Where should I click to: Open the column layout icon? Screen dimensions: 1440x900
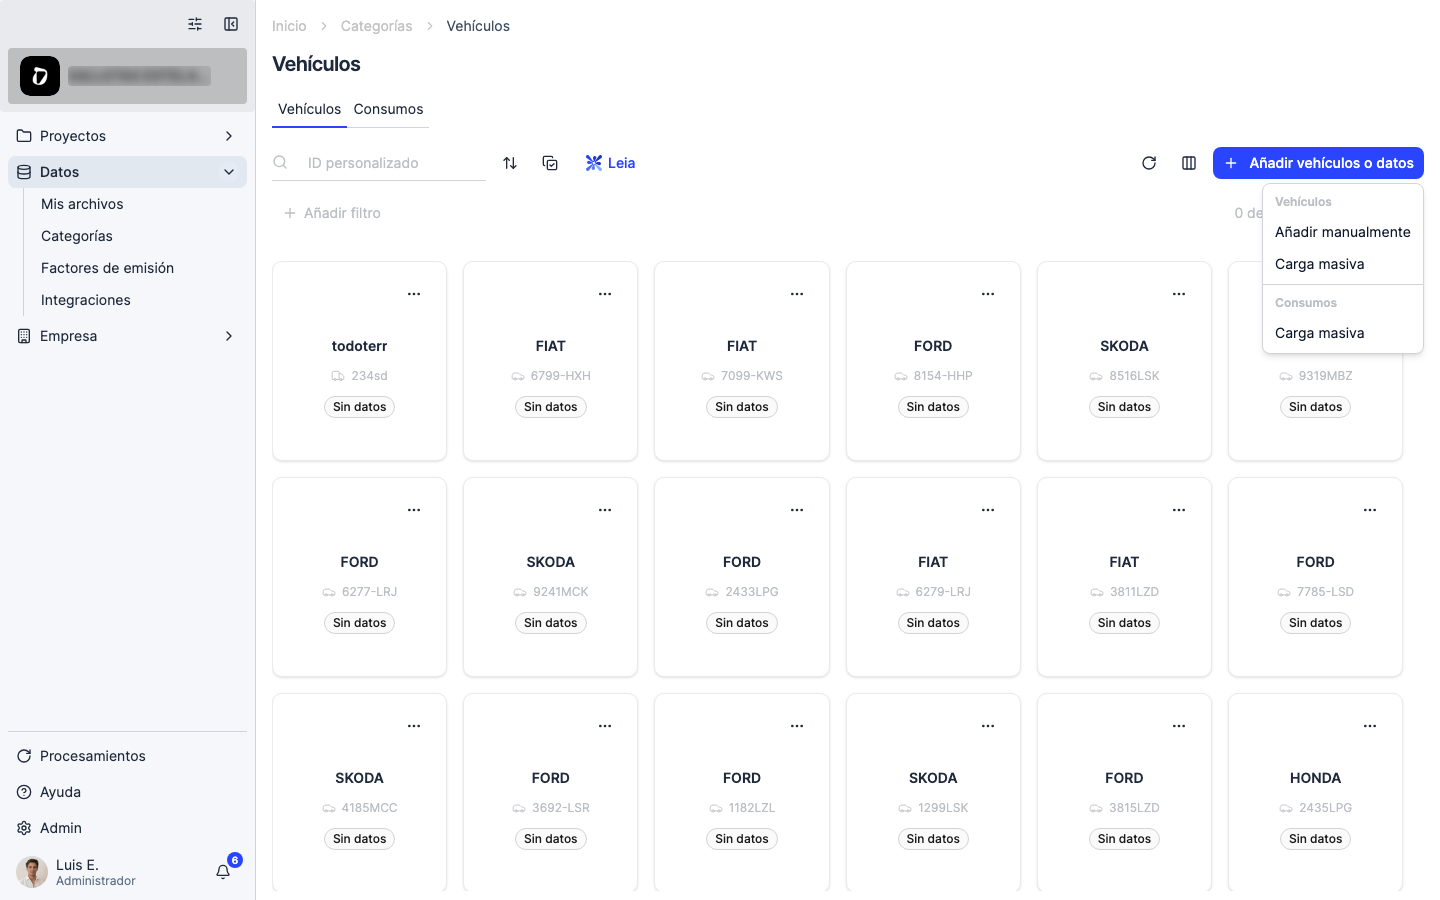[x=1189, y=163]
